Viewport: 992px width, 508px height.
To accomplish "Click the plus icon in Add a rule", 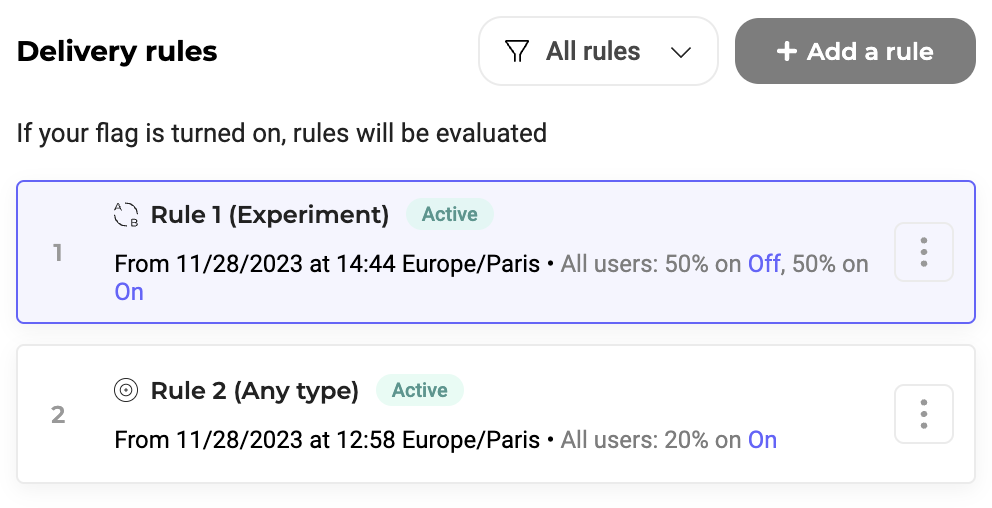I will tap(787, 52).
